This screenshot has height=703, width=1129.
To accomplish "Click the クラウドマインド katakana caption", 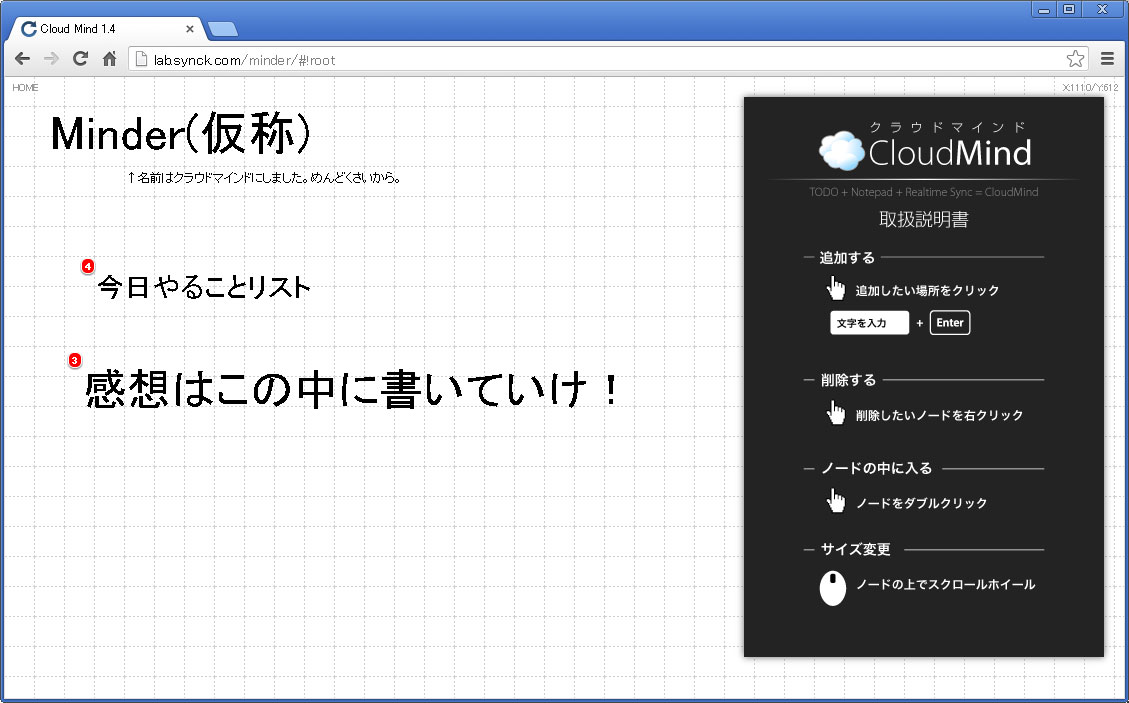I will [948, 127].
